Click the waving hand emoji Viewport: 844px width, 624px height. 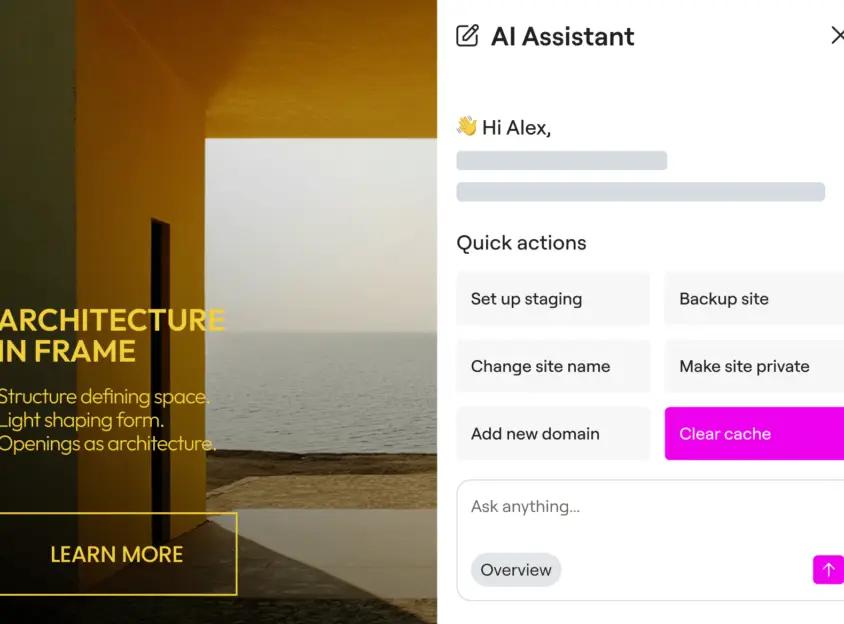466,127
